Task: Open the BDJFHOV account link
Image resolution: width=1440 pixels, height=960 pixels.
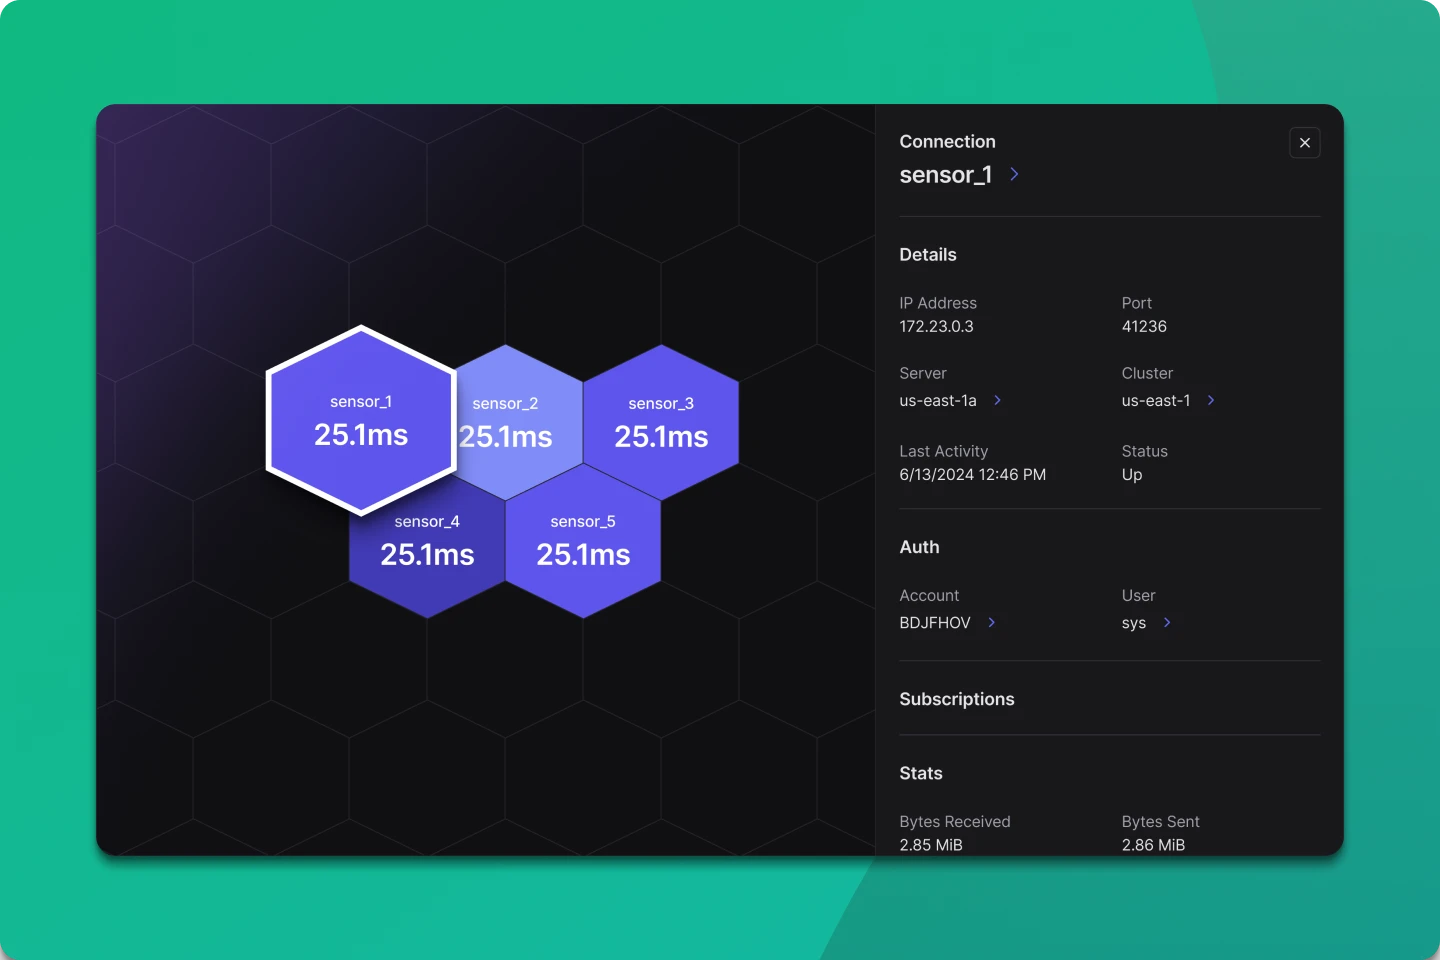Action: point(935,622)
